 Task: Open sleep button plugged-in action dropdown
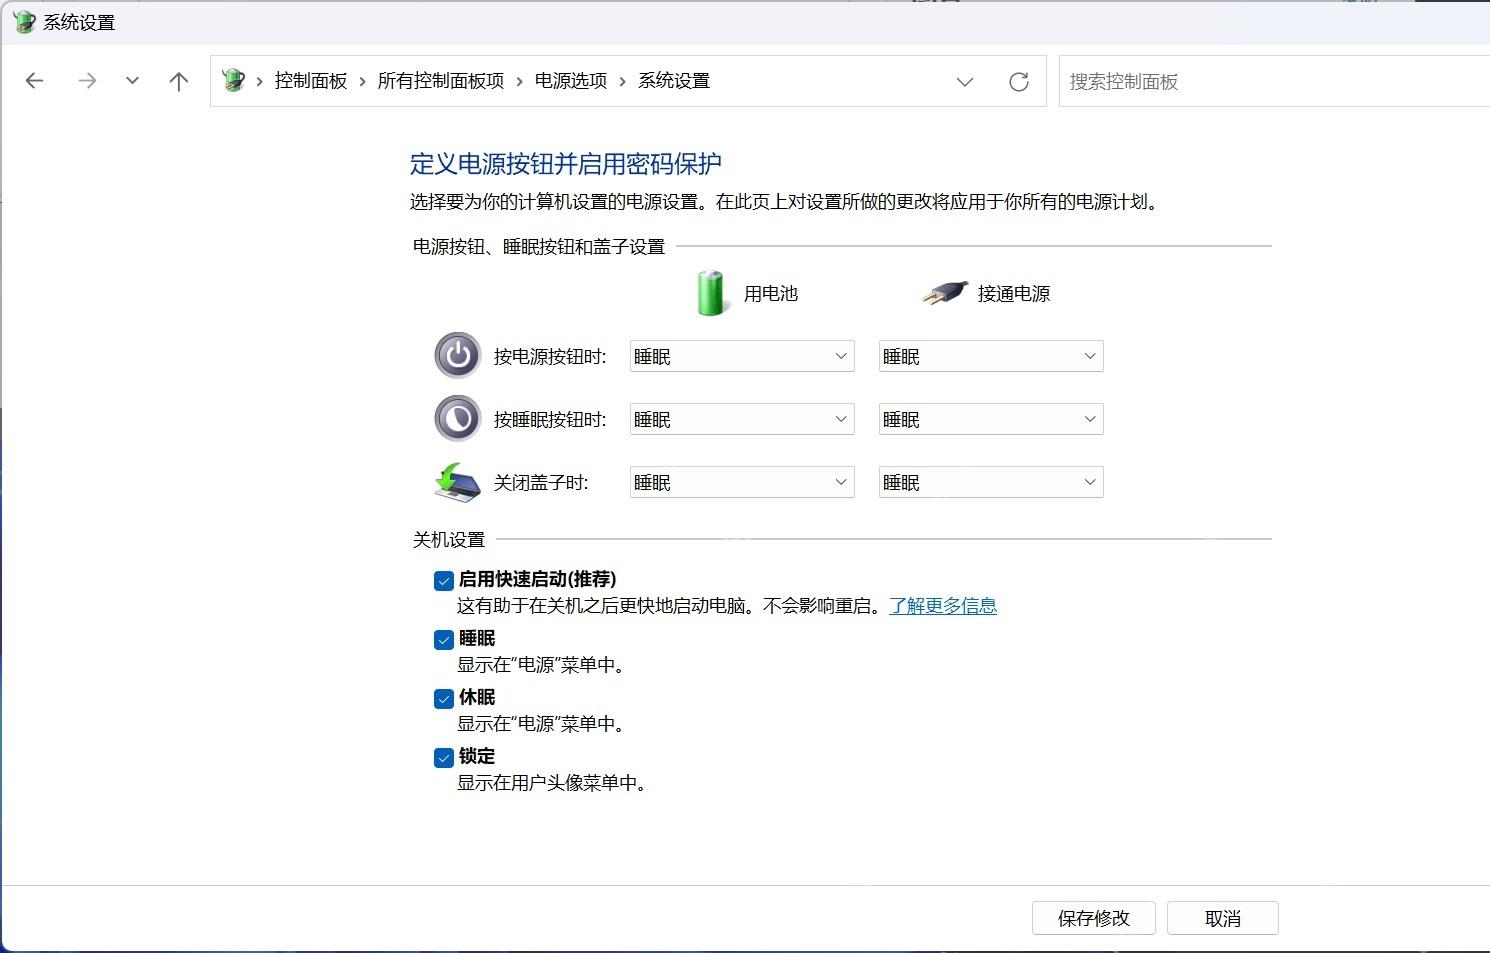991,419
